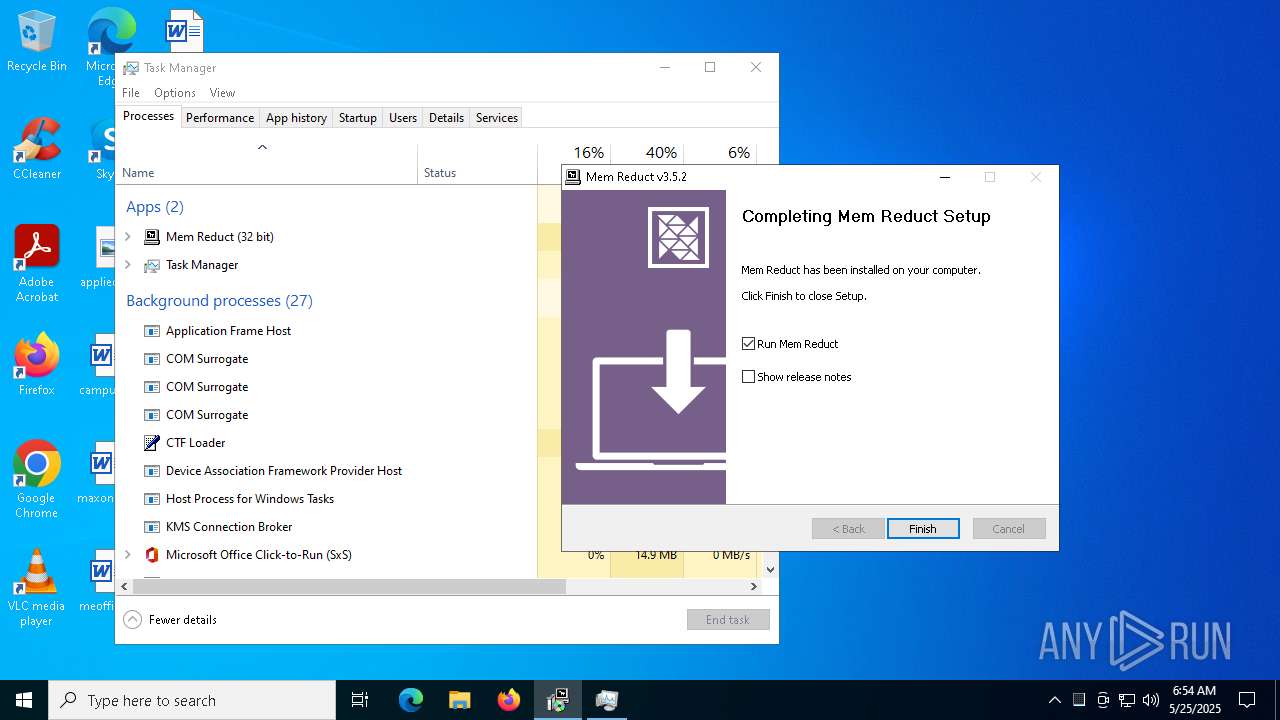
Task: Select the first COM Surrogate icon
Action: pos(152,359)
